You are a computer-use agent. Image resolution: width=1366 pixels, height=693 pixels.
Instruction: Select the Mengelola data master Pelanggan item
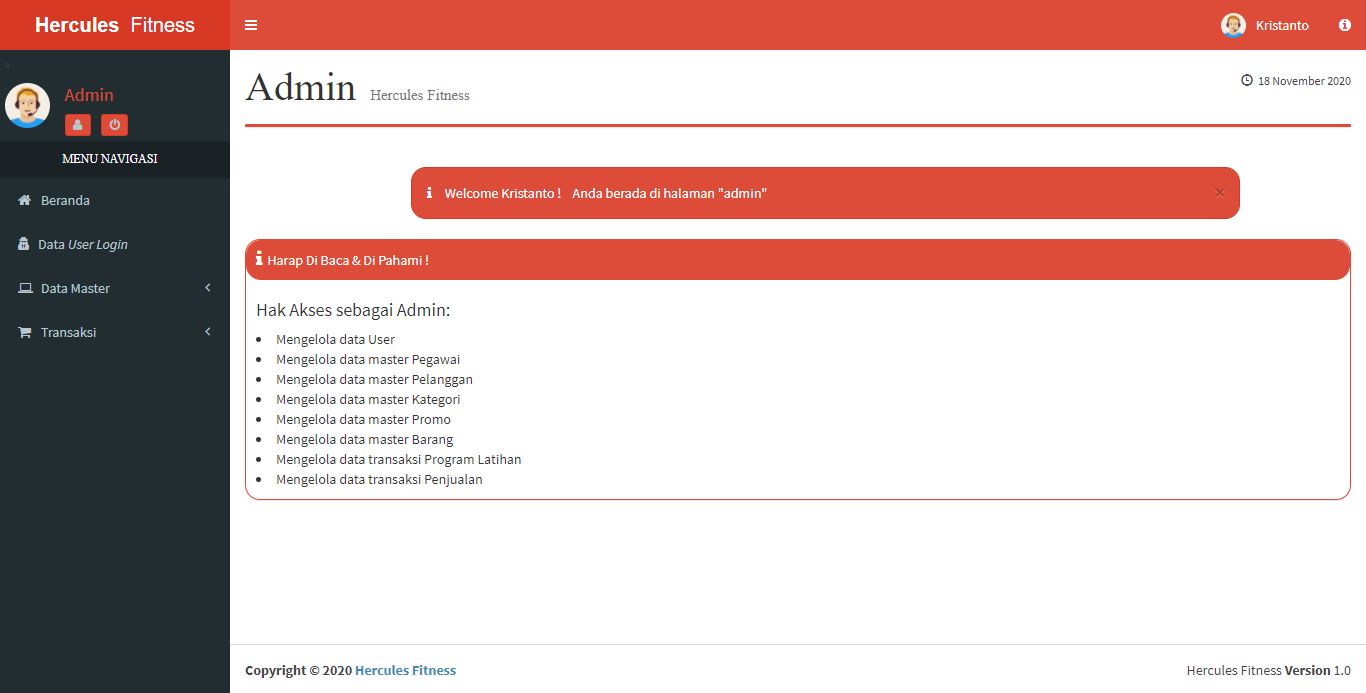click(x=374, y=379)
